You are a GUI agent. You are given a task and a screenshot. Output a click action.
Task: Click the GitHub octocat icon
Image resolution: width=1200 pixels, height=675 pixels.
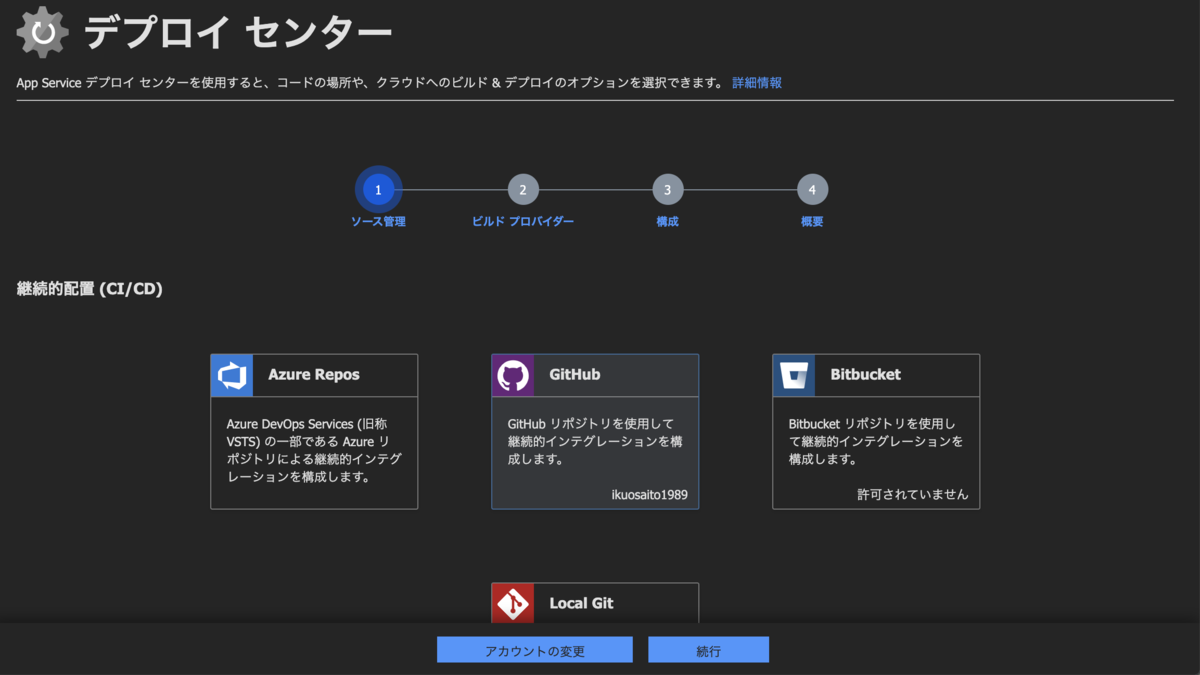point(513,375)
